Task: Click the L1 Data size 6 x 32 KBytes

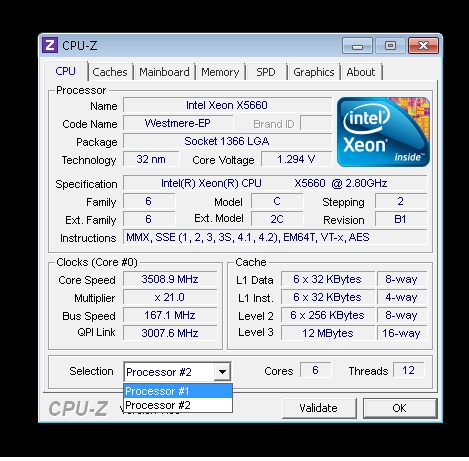Action: coord(328,279)
